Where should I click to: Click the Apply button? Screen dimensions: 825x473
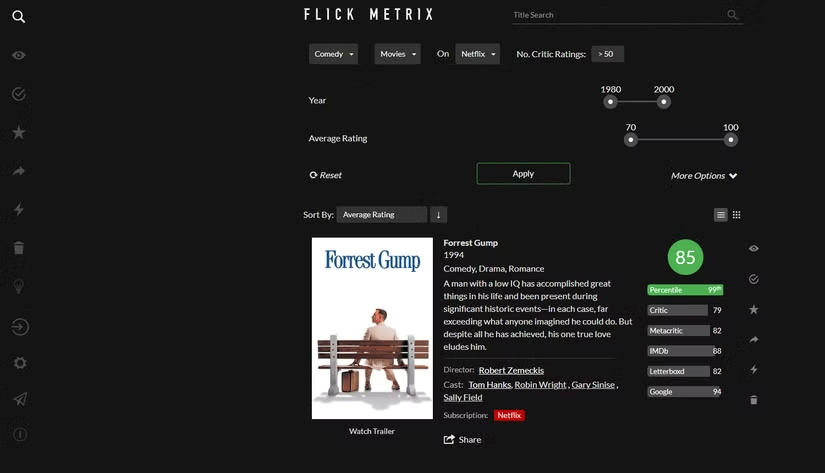point(524,174)
